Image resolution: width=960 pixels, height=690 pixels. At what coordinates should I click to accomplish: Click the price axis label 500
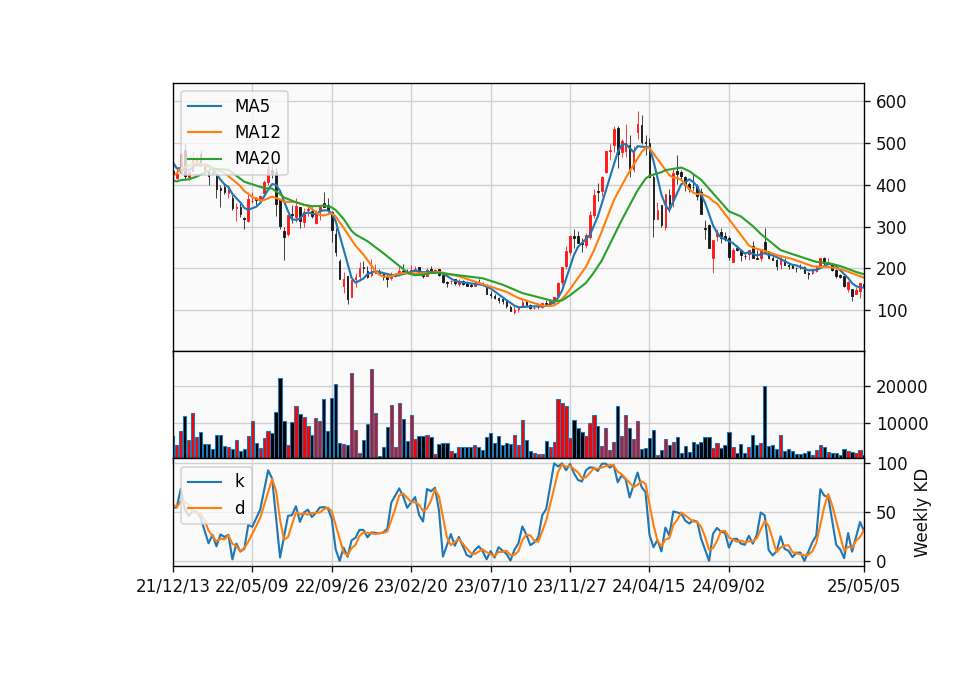point(891,144)
